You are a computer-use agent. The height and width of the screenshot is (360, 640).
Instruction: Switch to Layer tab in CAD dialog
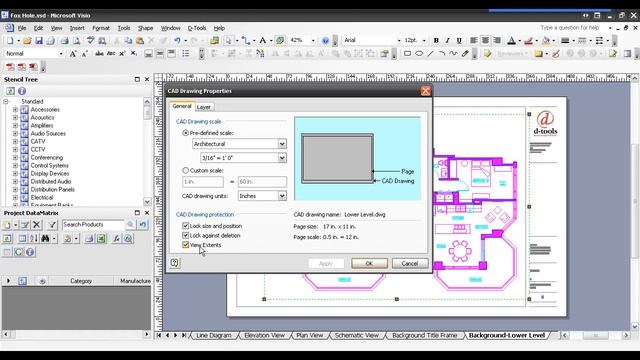pyautogui.click(x=203, y=107)
